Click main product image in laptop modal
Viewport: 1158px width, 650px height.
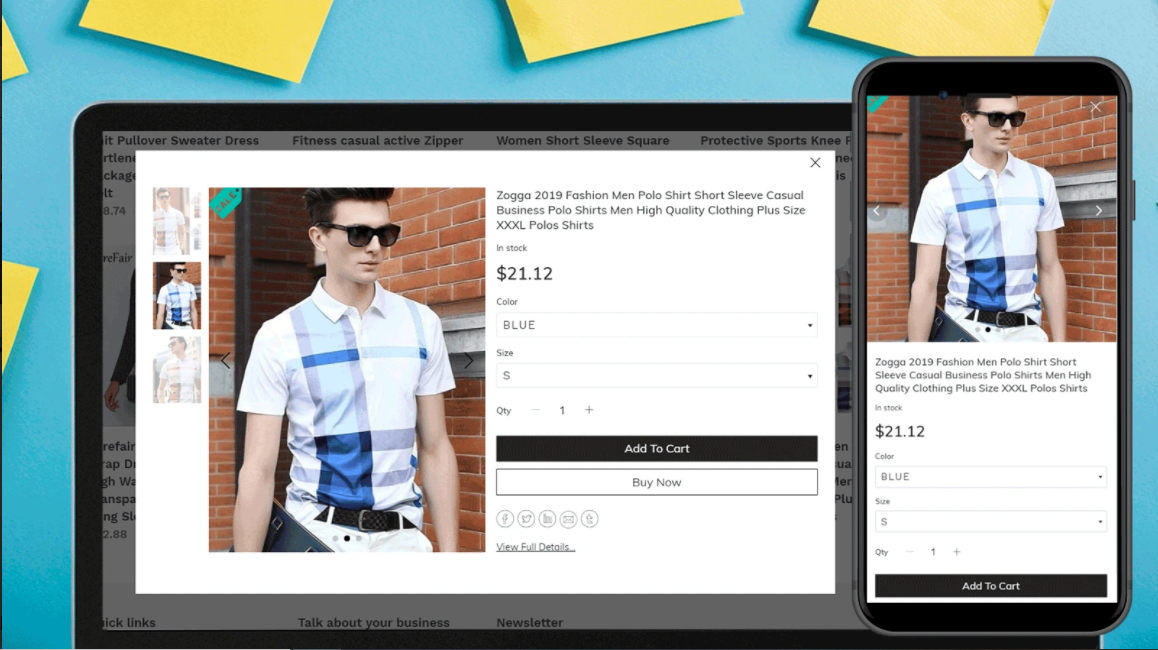[x=347, y=369]
